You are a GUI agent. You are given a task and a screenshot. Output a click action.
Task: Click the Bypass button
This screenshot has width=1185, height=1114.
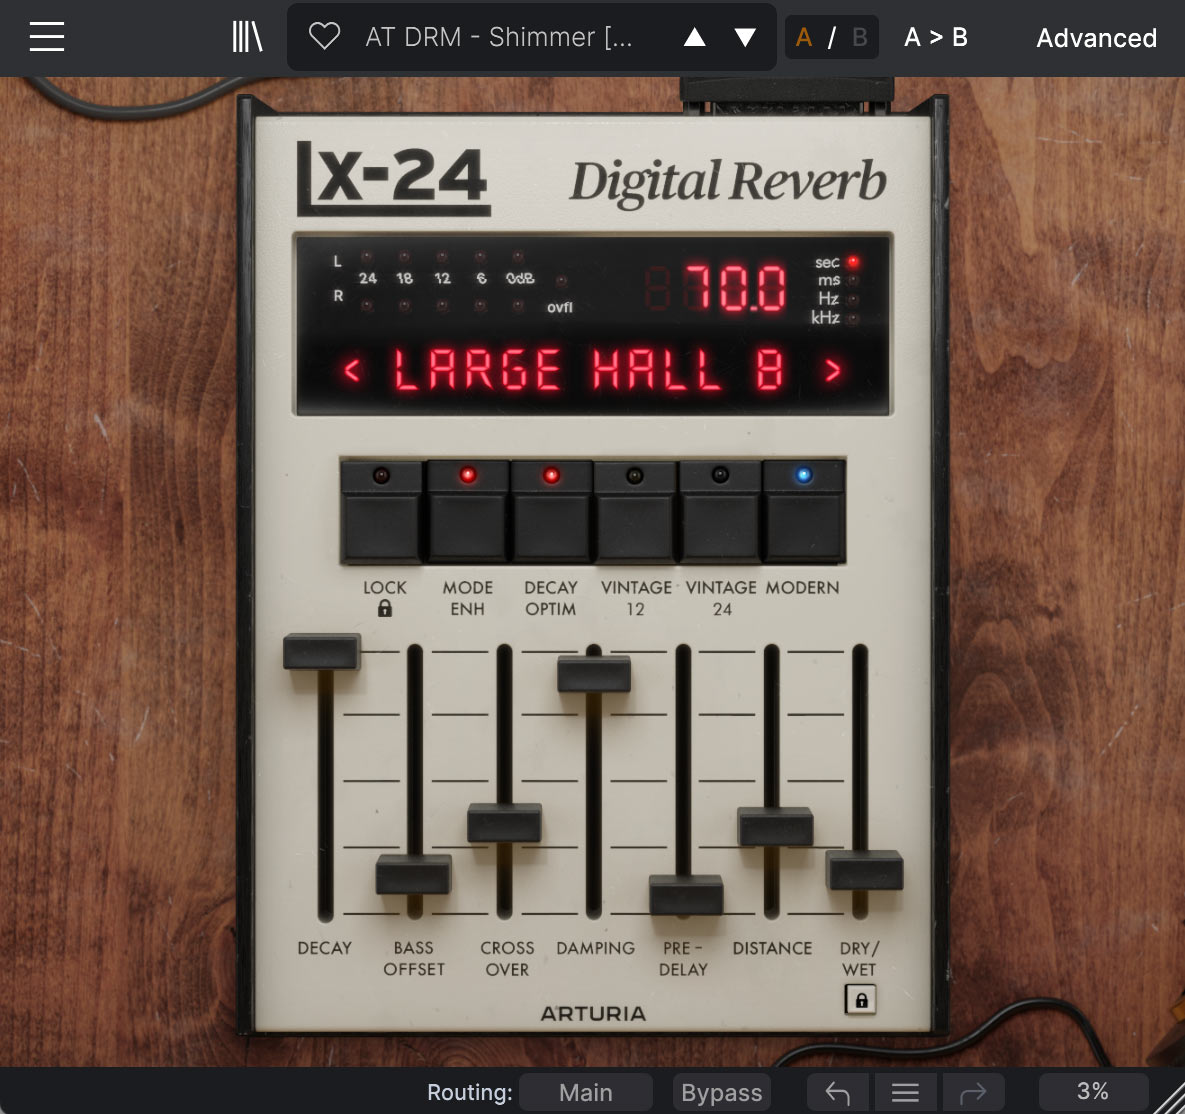722,1093
